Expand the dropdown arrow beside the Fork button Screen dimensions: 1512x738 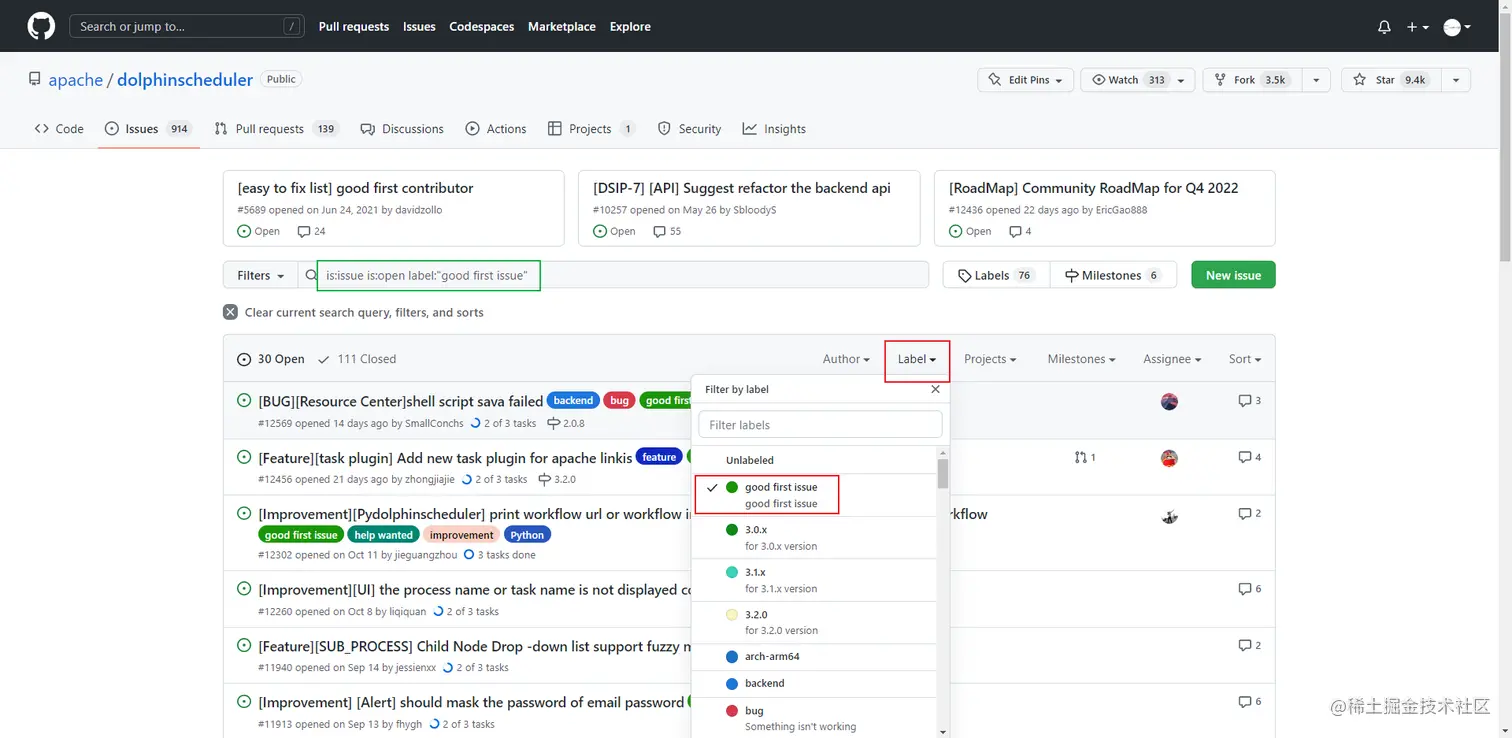(x=1316, y=80)
